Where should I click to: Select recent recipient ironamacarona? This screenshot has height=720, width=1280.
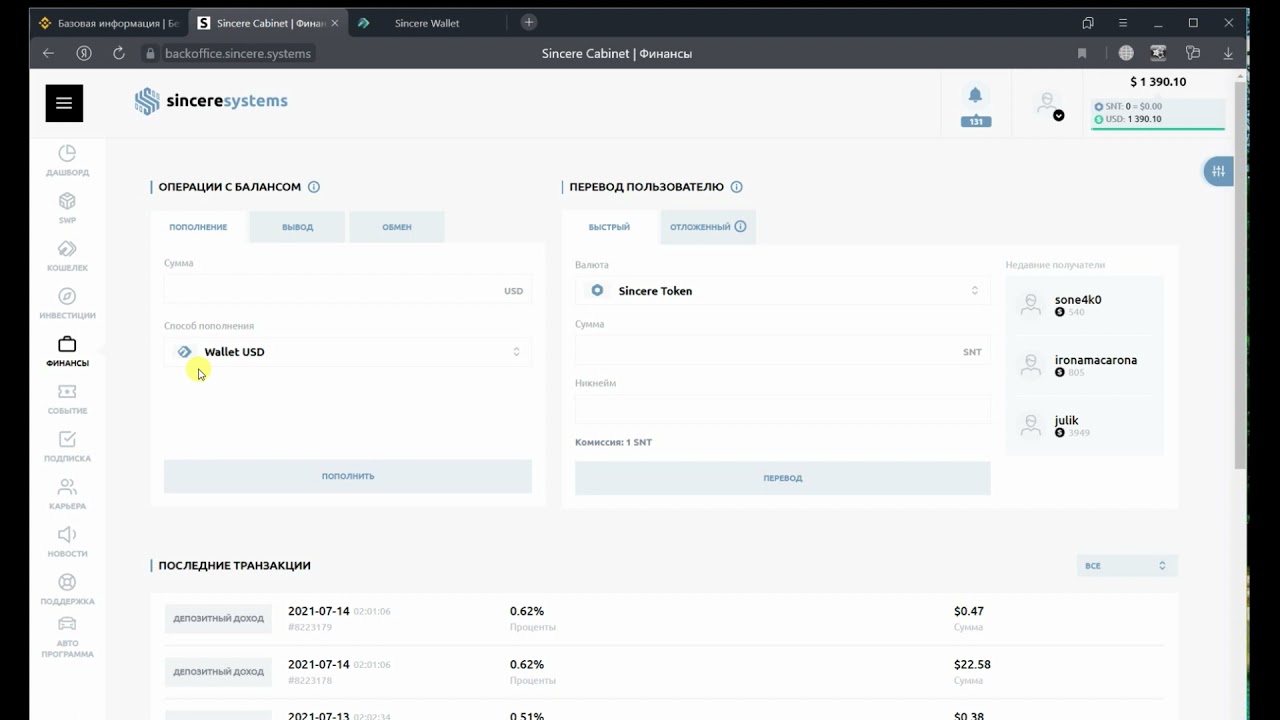tap(1084, 366)
